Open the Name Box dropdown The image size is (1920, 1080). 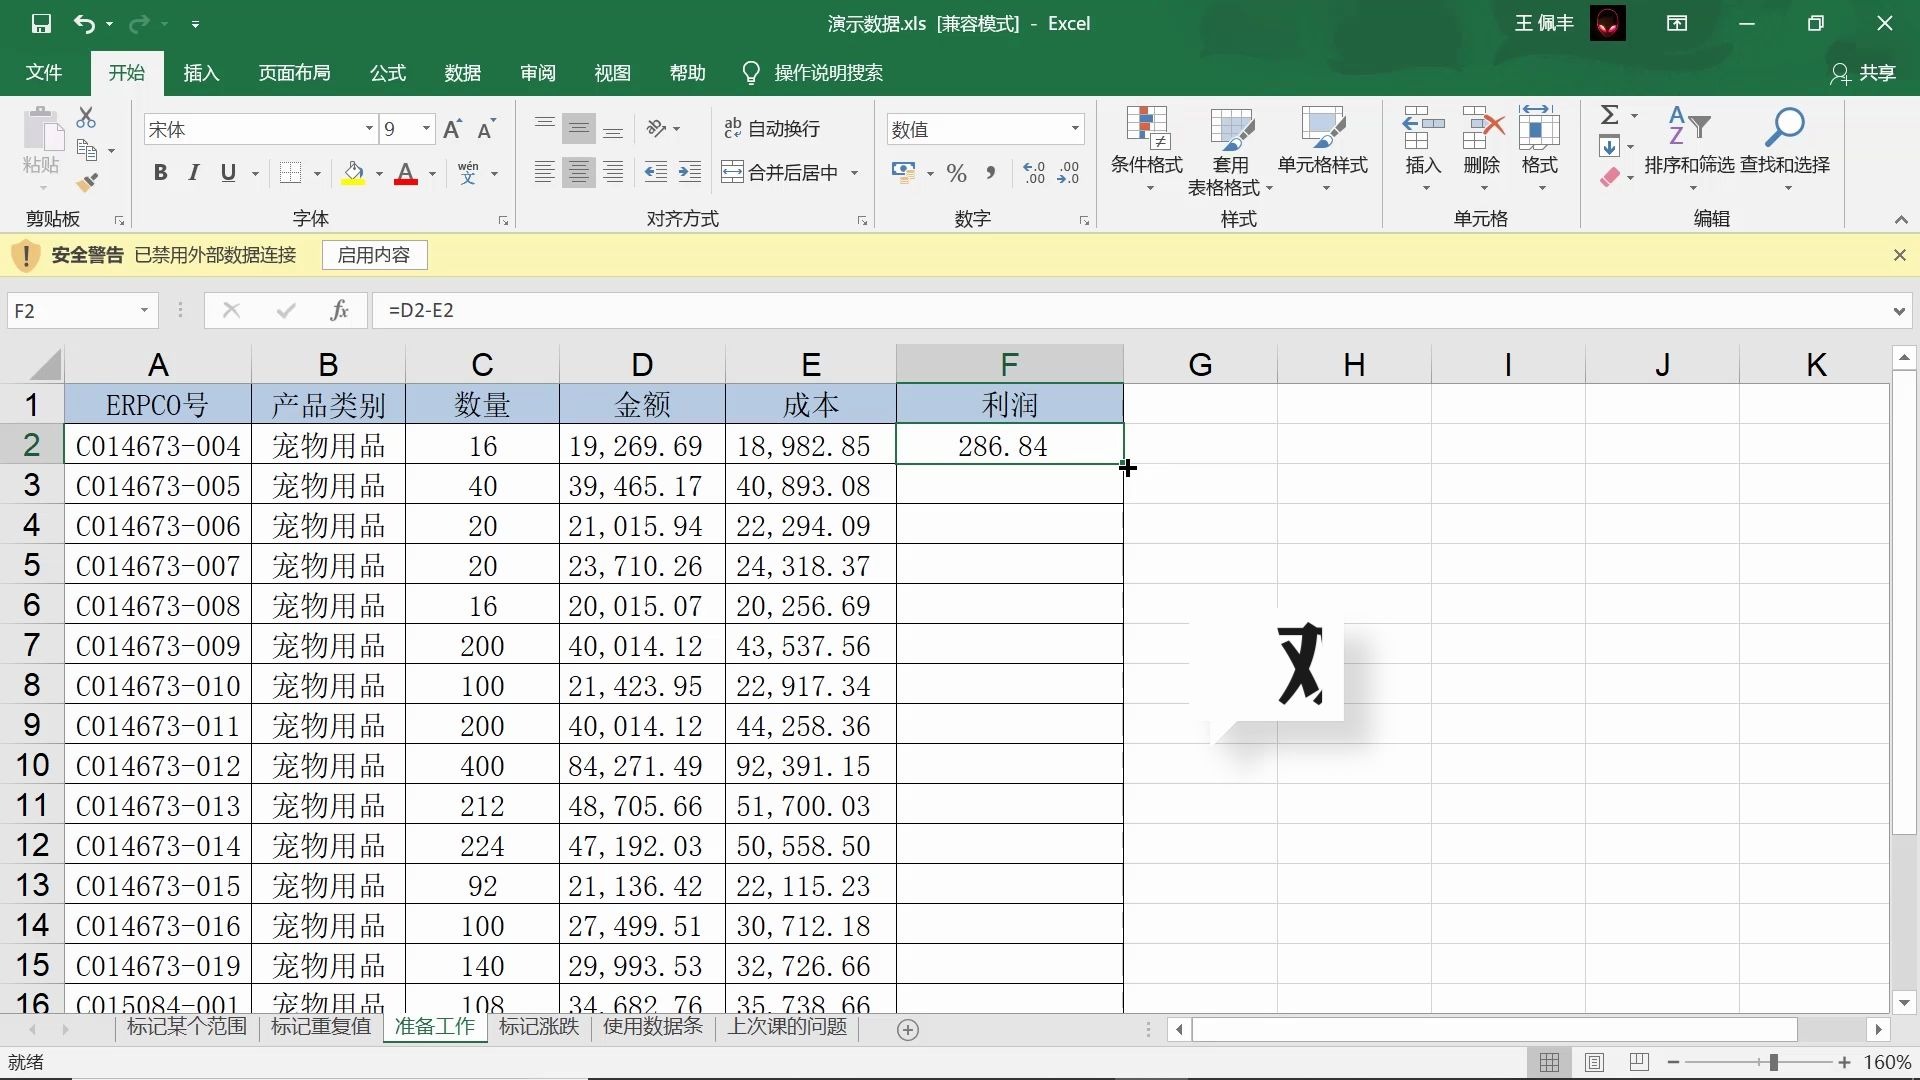tap(144, 311)
